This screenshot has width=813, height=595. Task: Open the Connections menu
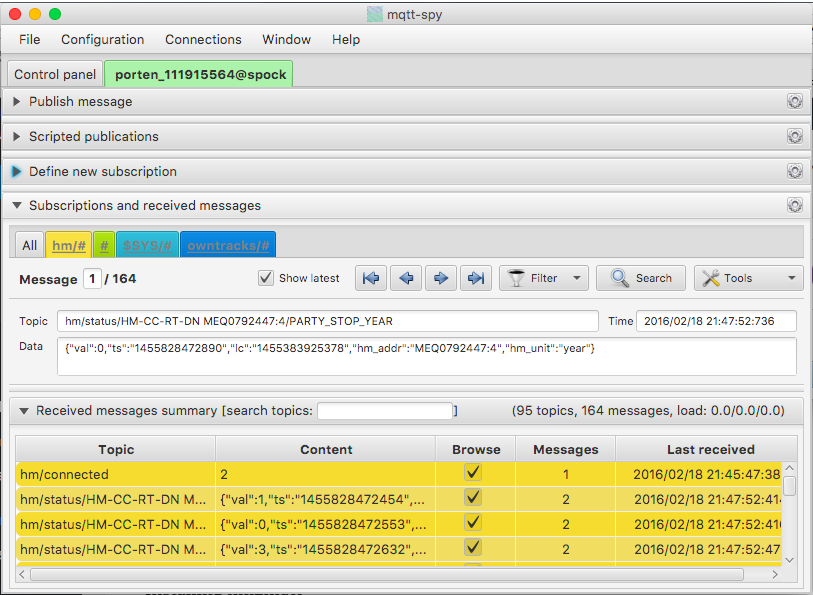tap(203, 39)
